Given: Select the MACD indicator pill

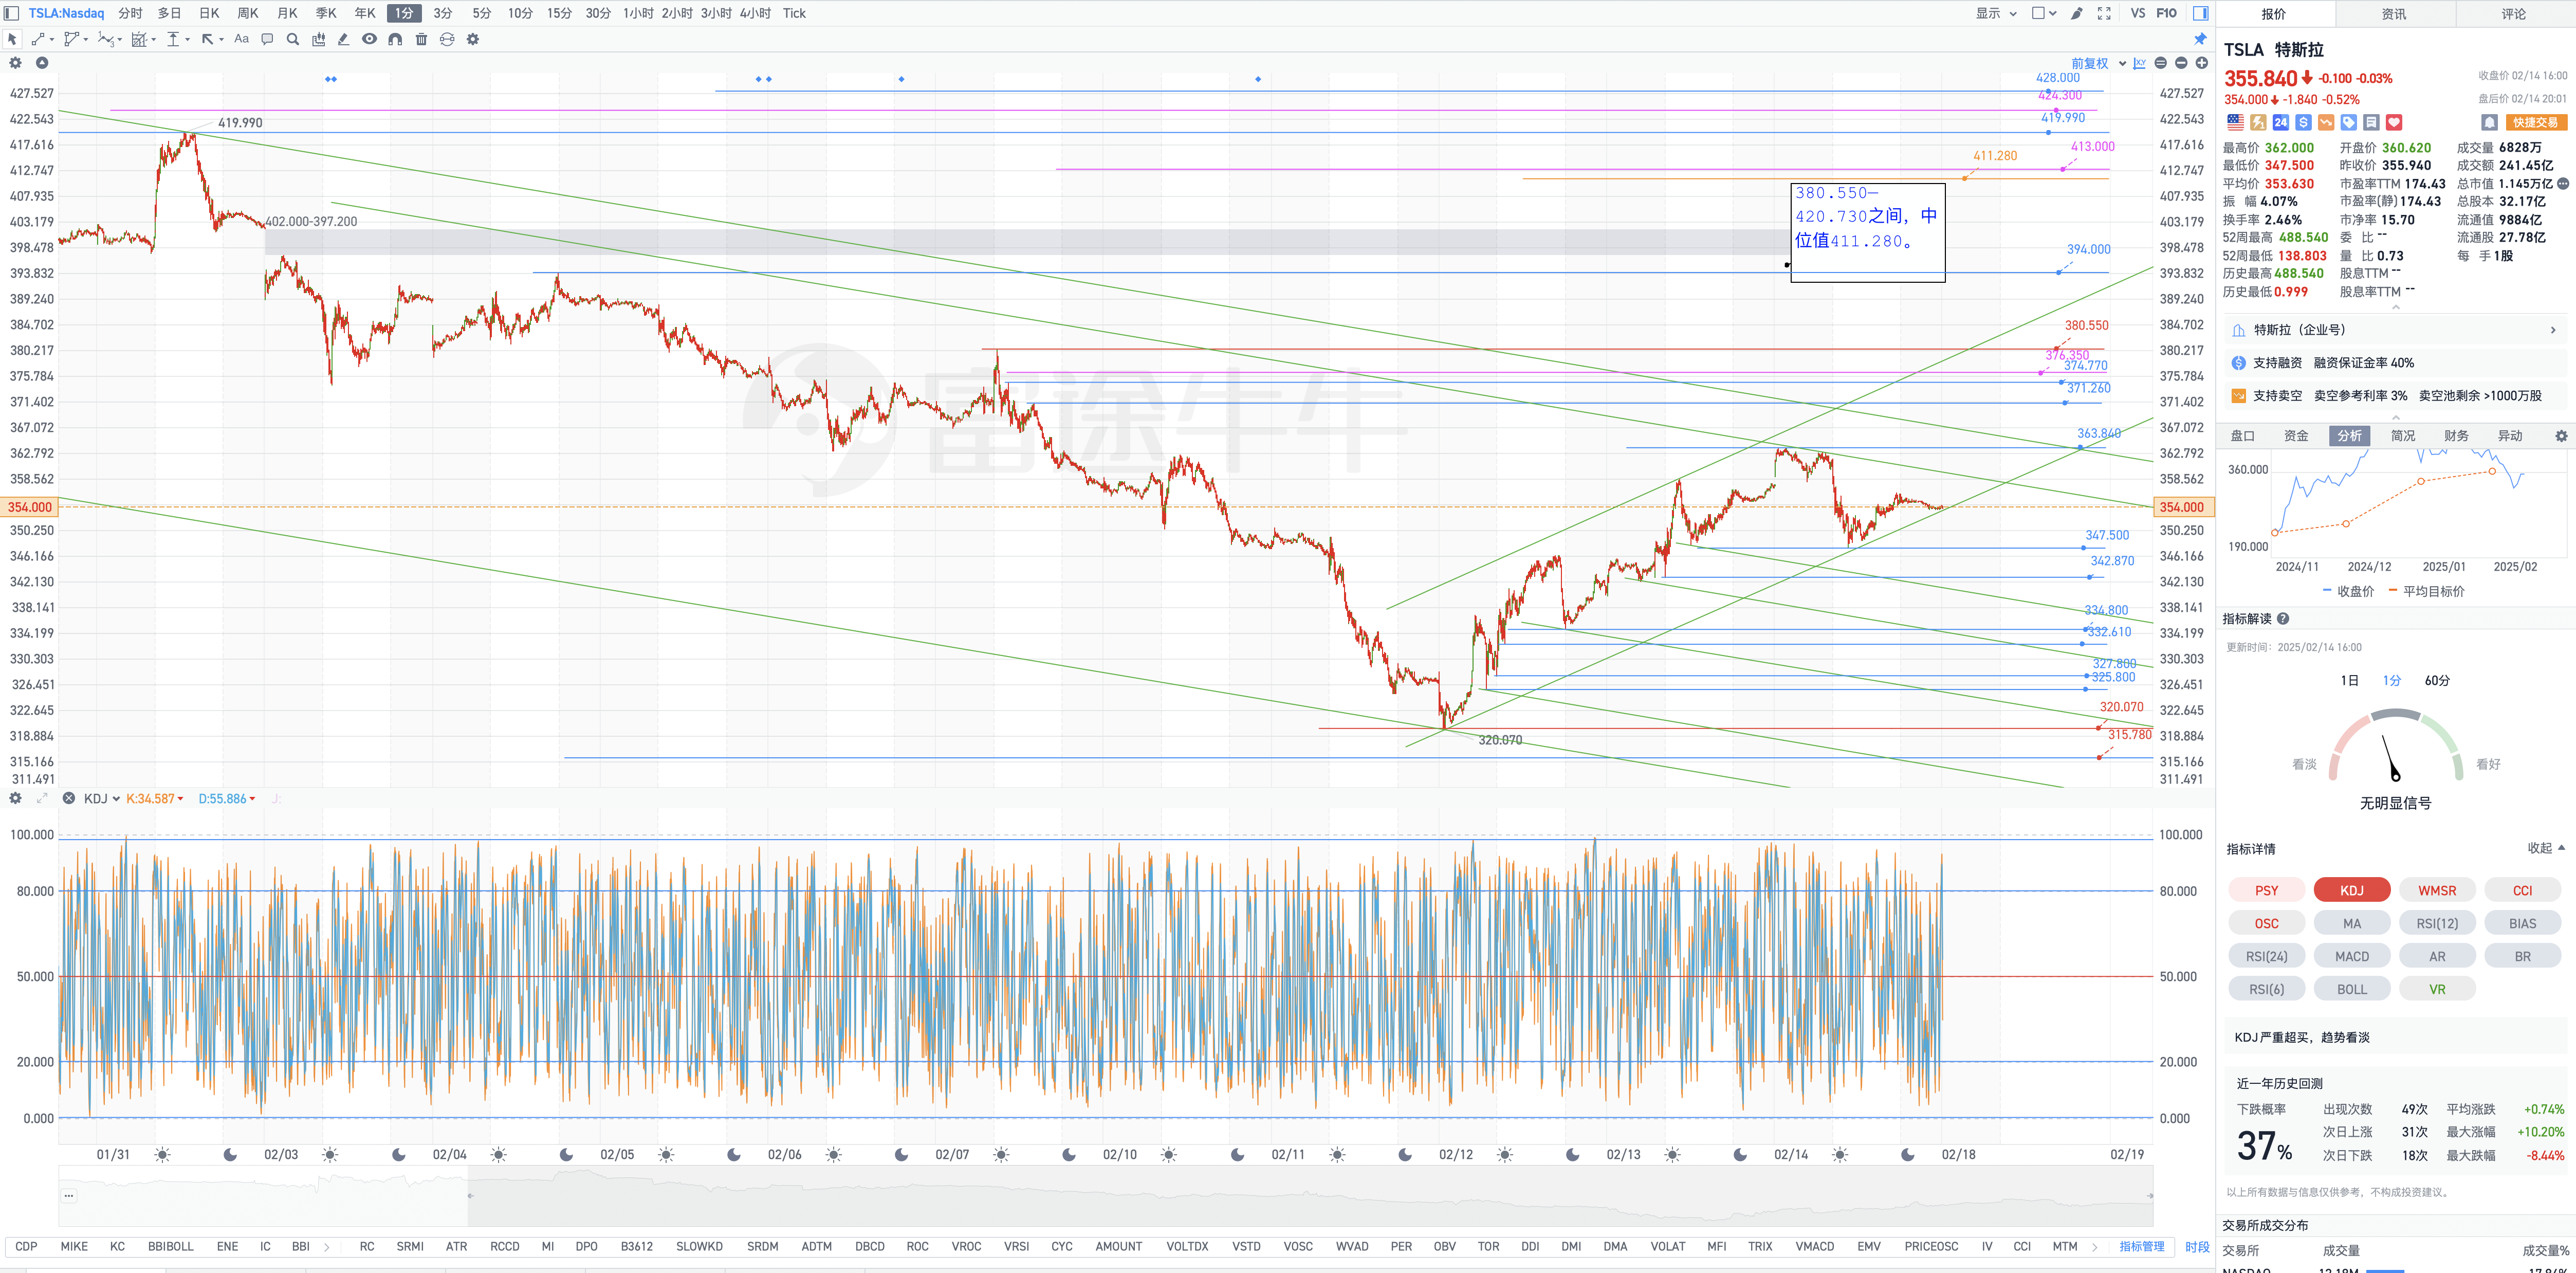Looking at the screenshot, I should pos(2352,956).
